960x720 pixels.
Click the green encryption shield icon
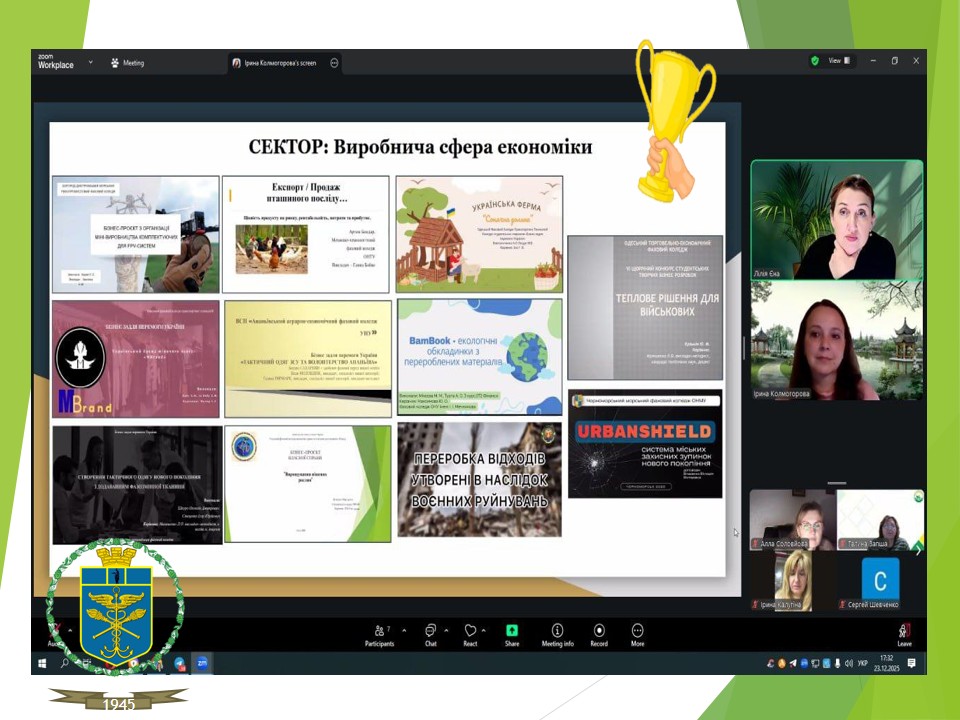point(815,61)
